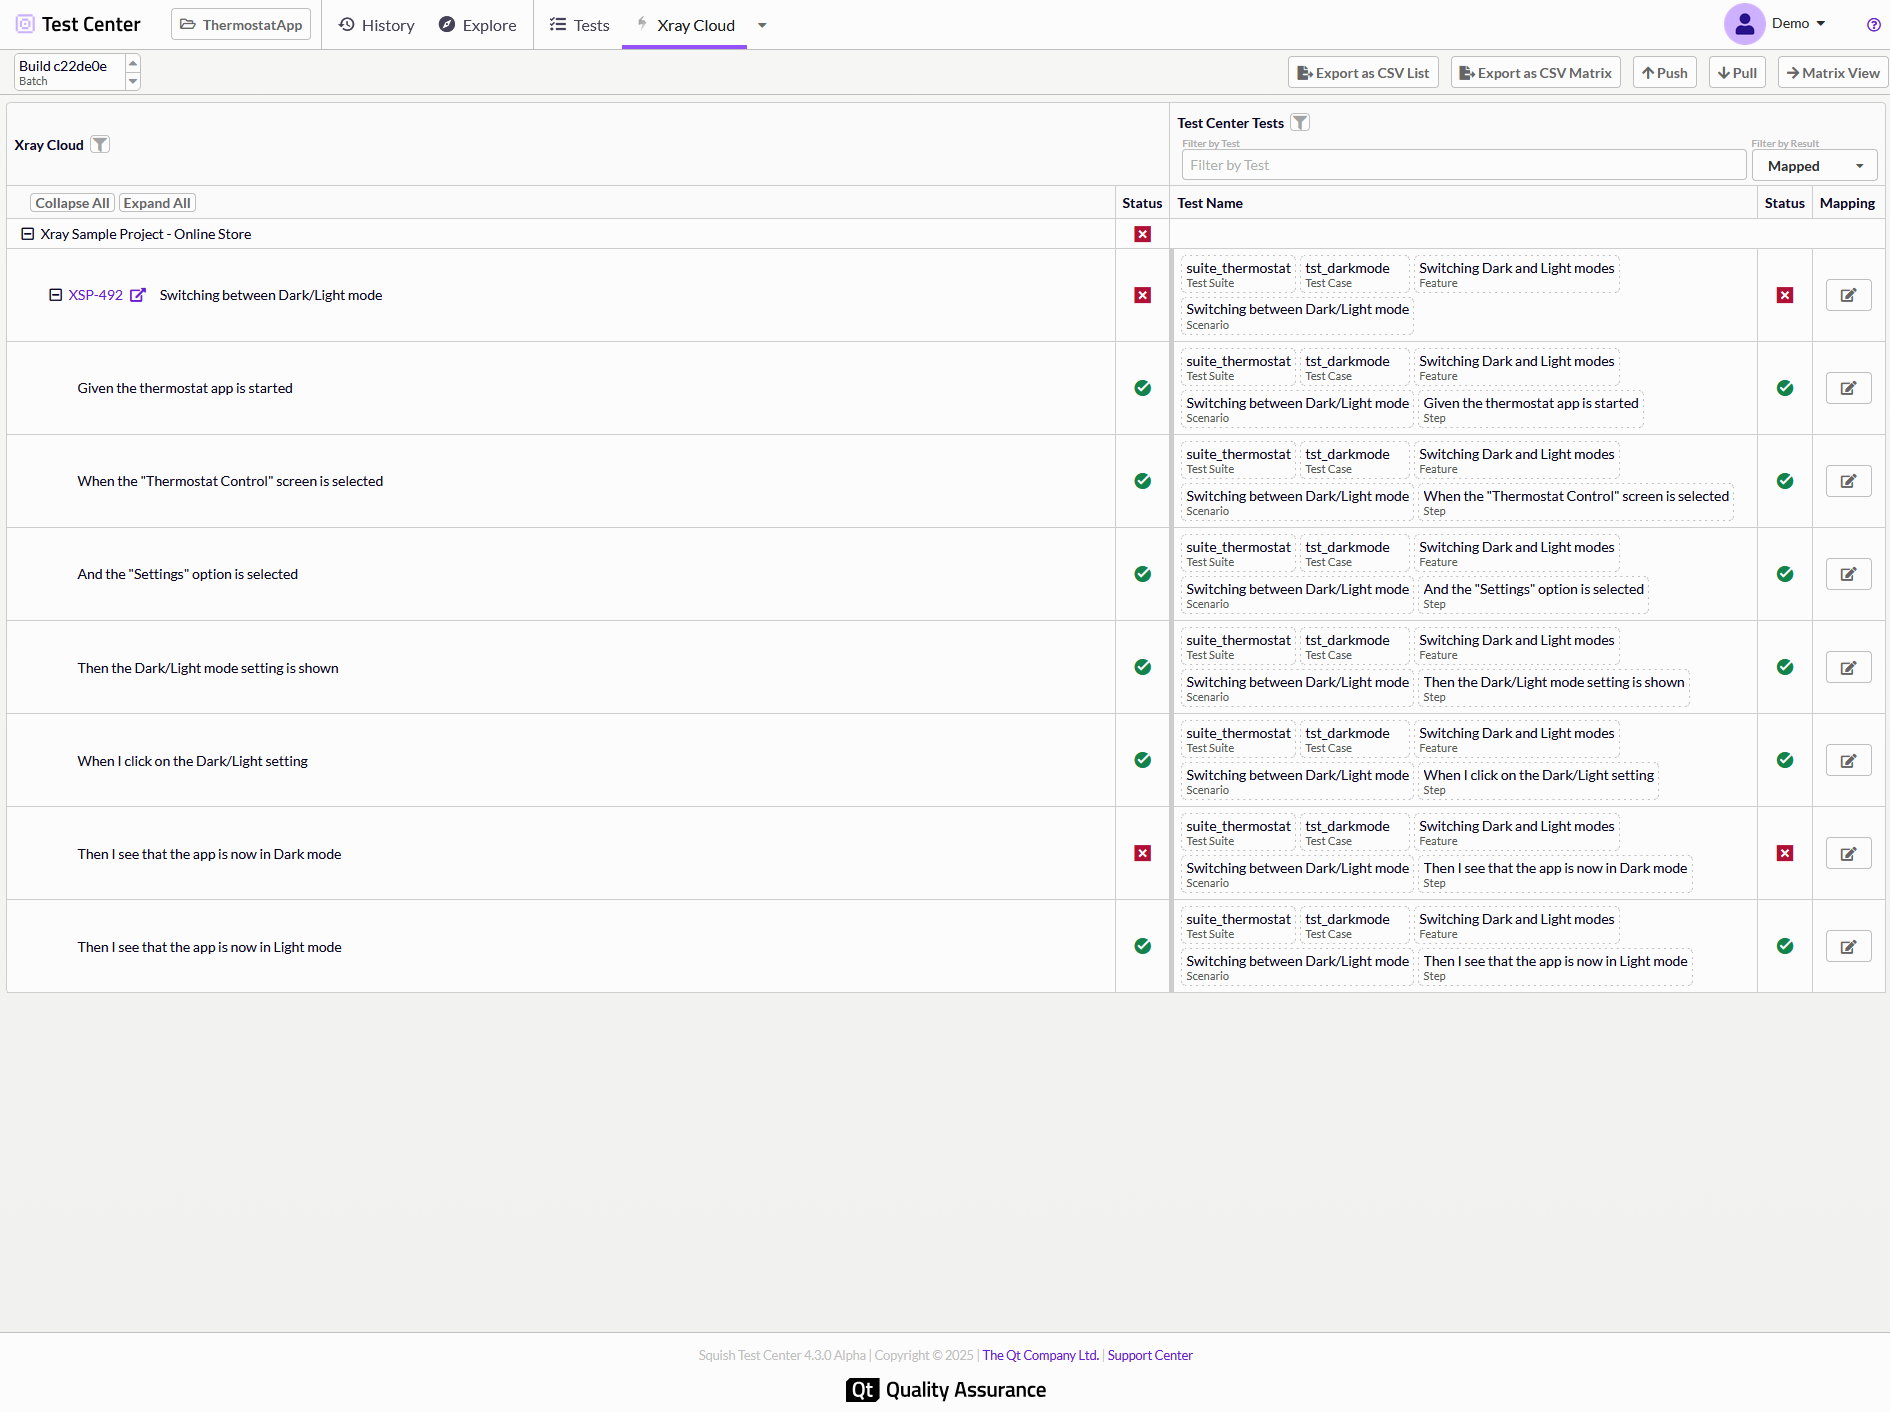
Task: Open the Xray Cloud tab dropdown arrow
Action: coord(762,25)
